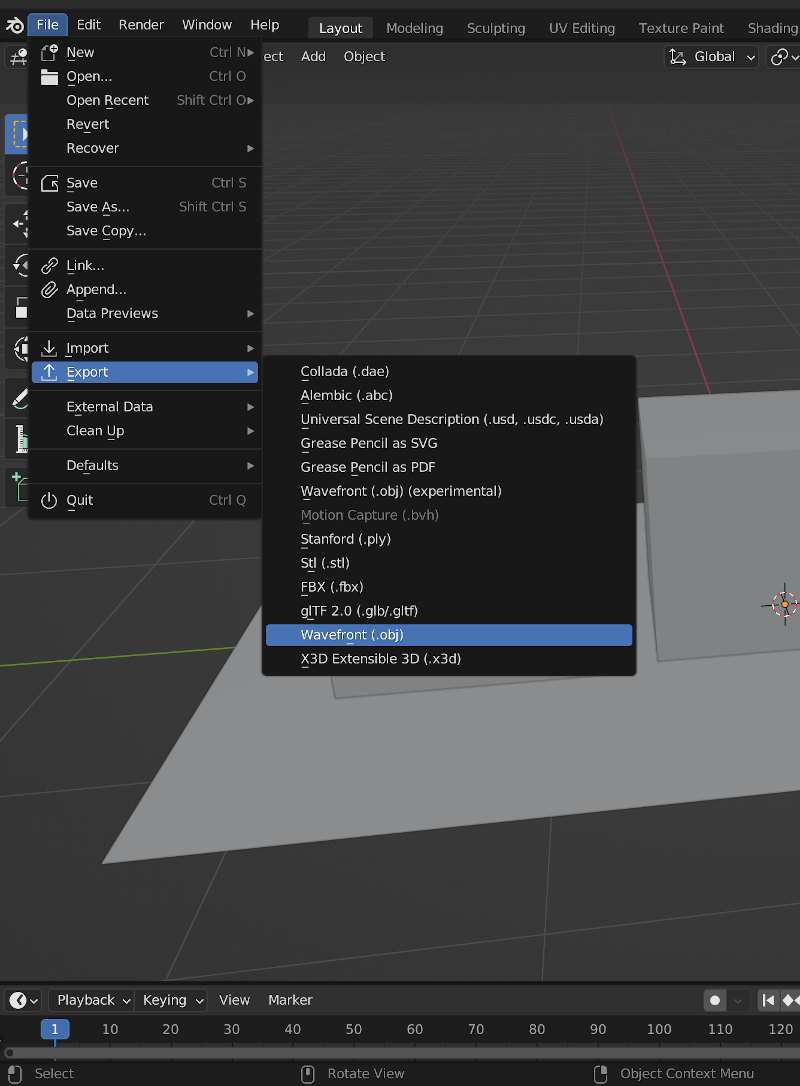Expand the Keying dropdown in the timeline

pyautogui.click(x=172, y=1000)
